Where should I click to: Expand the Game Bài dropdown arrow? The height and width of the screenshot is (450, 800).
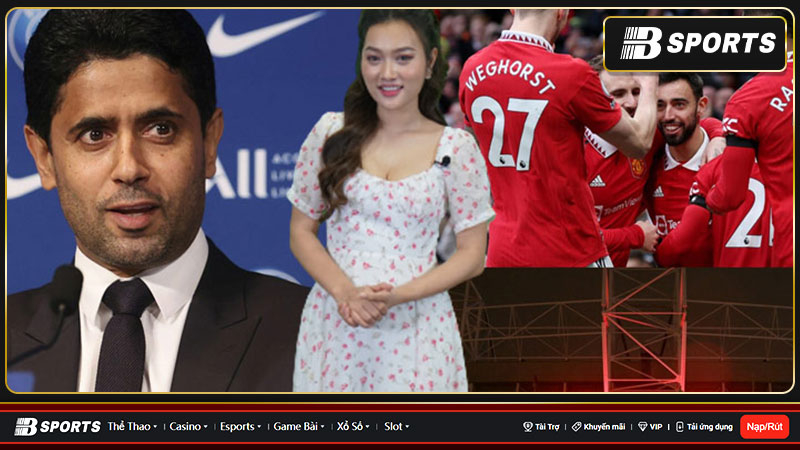click(322, 427)
